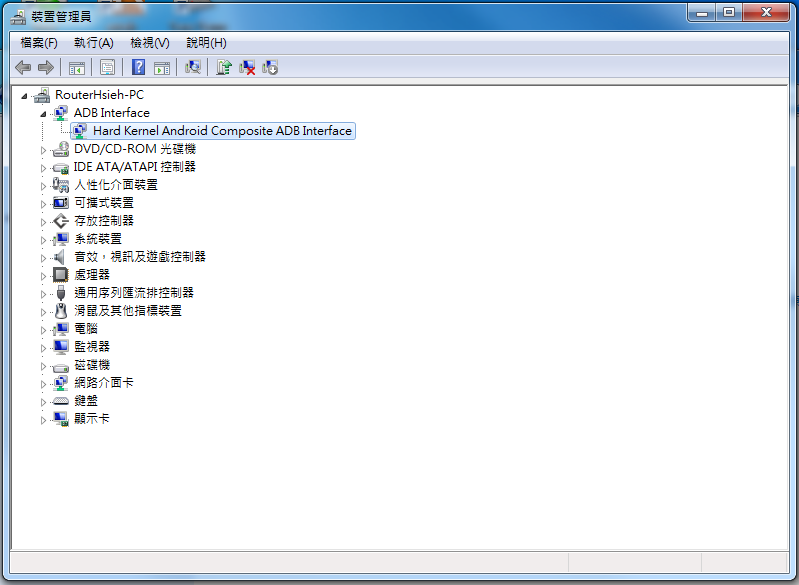Select the 通用序列匯流排控制器 label
799x585 pixels.
[134, 293]
